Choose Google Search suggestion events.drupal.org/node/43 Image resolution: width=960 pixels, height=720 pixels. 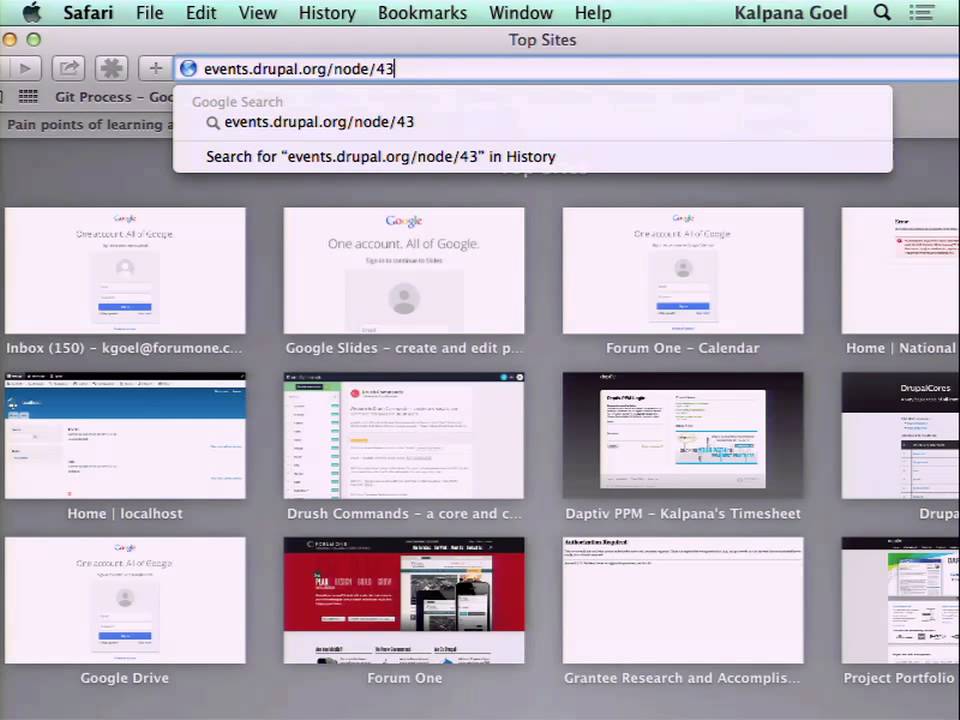533,122
